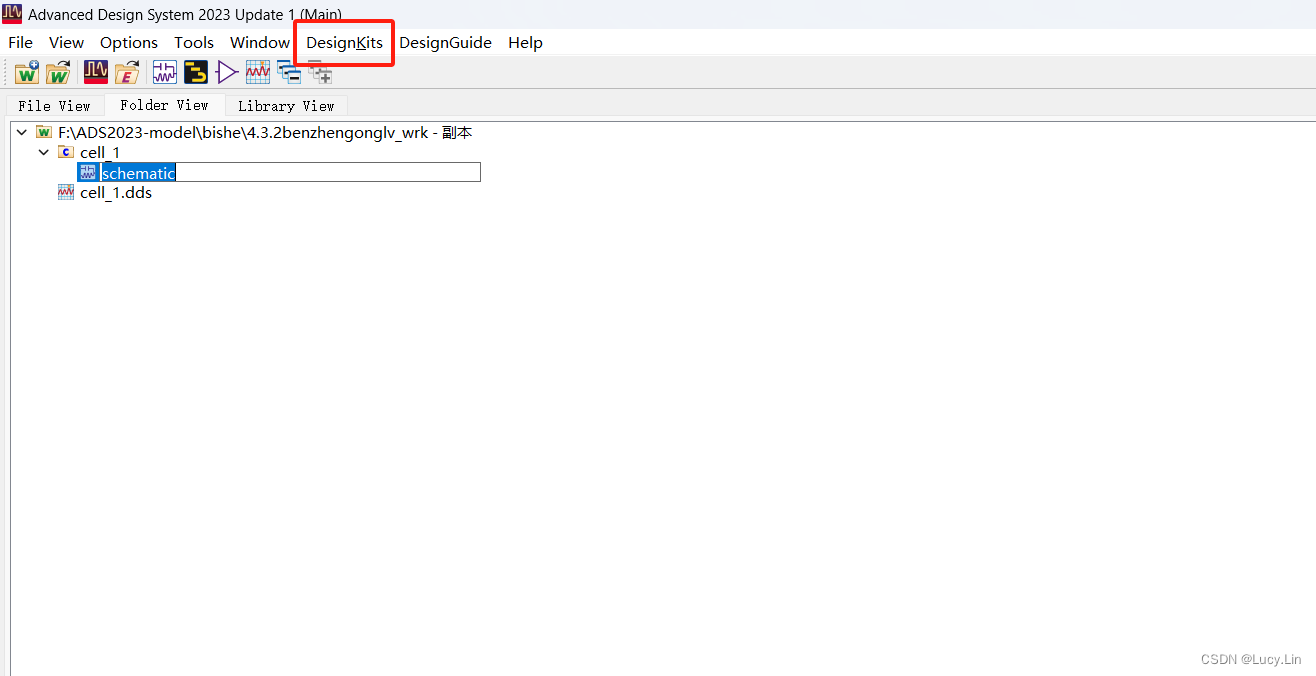The image size is (1316, 676).
Task: Open an existing workspace from the toolbar
Action: click(58, 72)
